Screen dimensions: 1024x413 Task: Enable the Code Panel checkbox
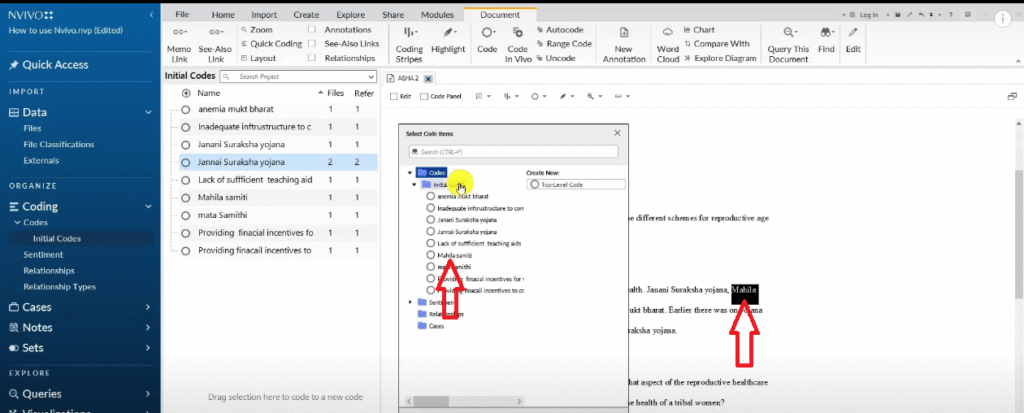424,97
